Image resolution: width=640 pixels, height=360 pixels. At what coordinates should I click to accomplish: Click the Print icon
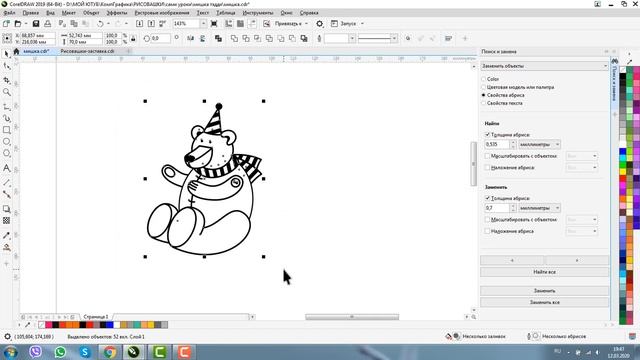(48, 24)
